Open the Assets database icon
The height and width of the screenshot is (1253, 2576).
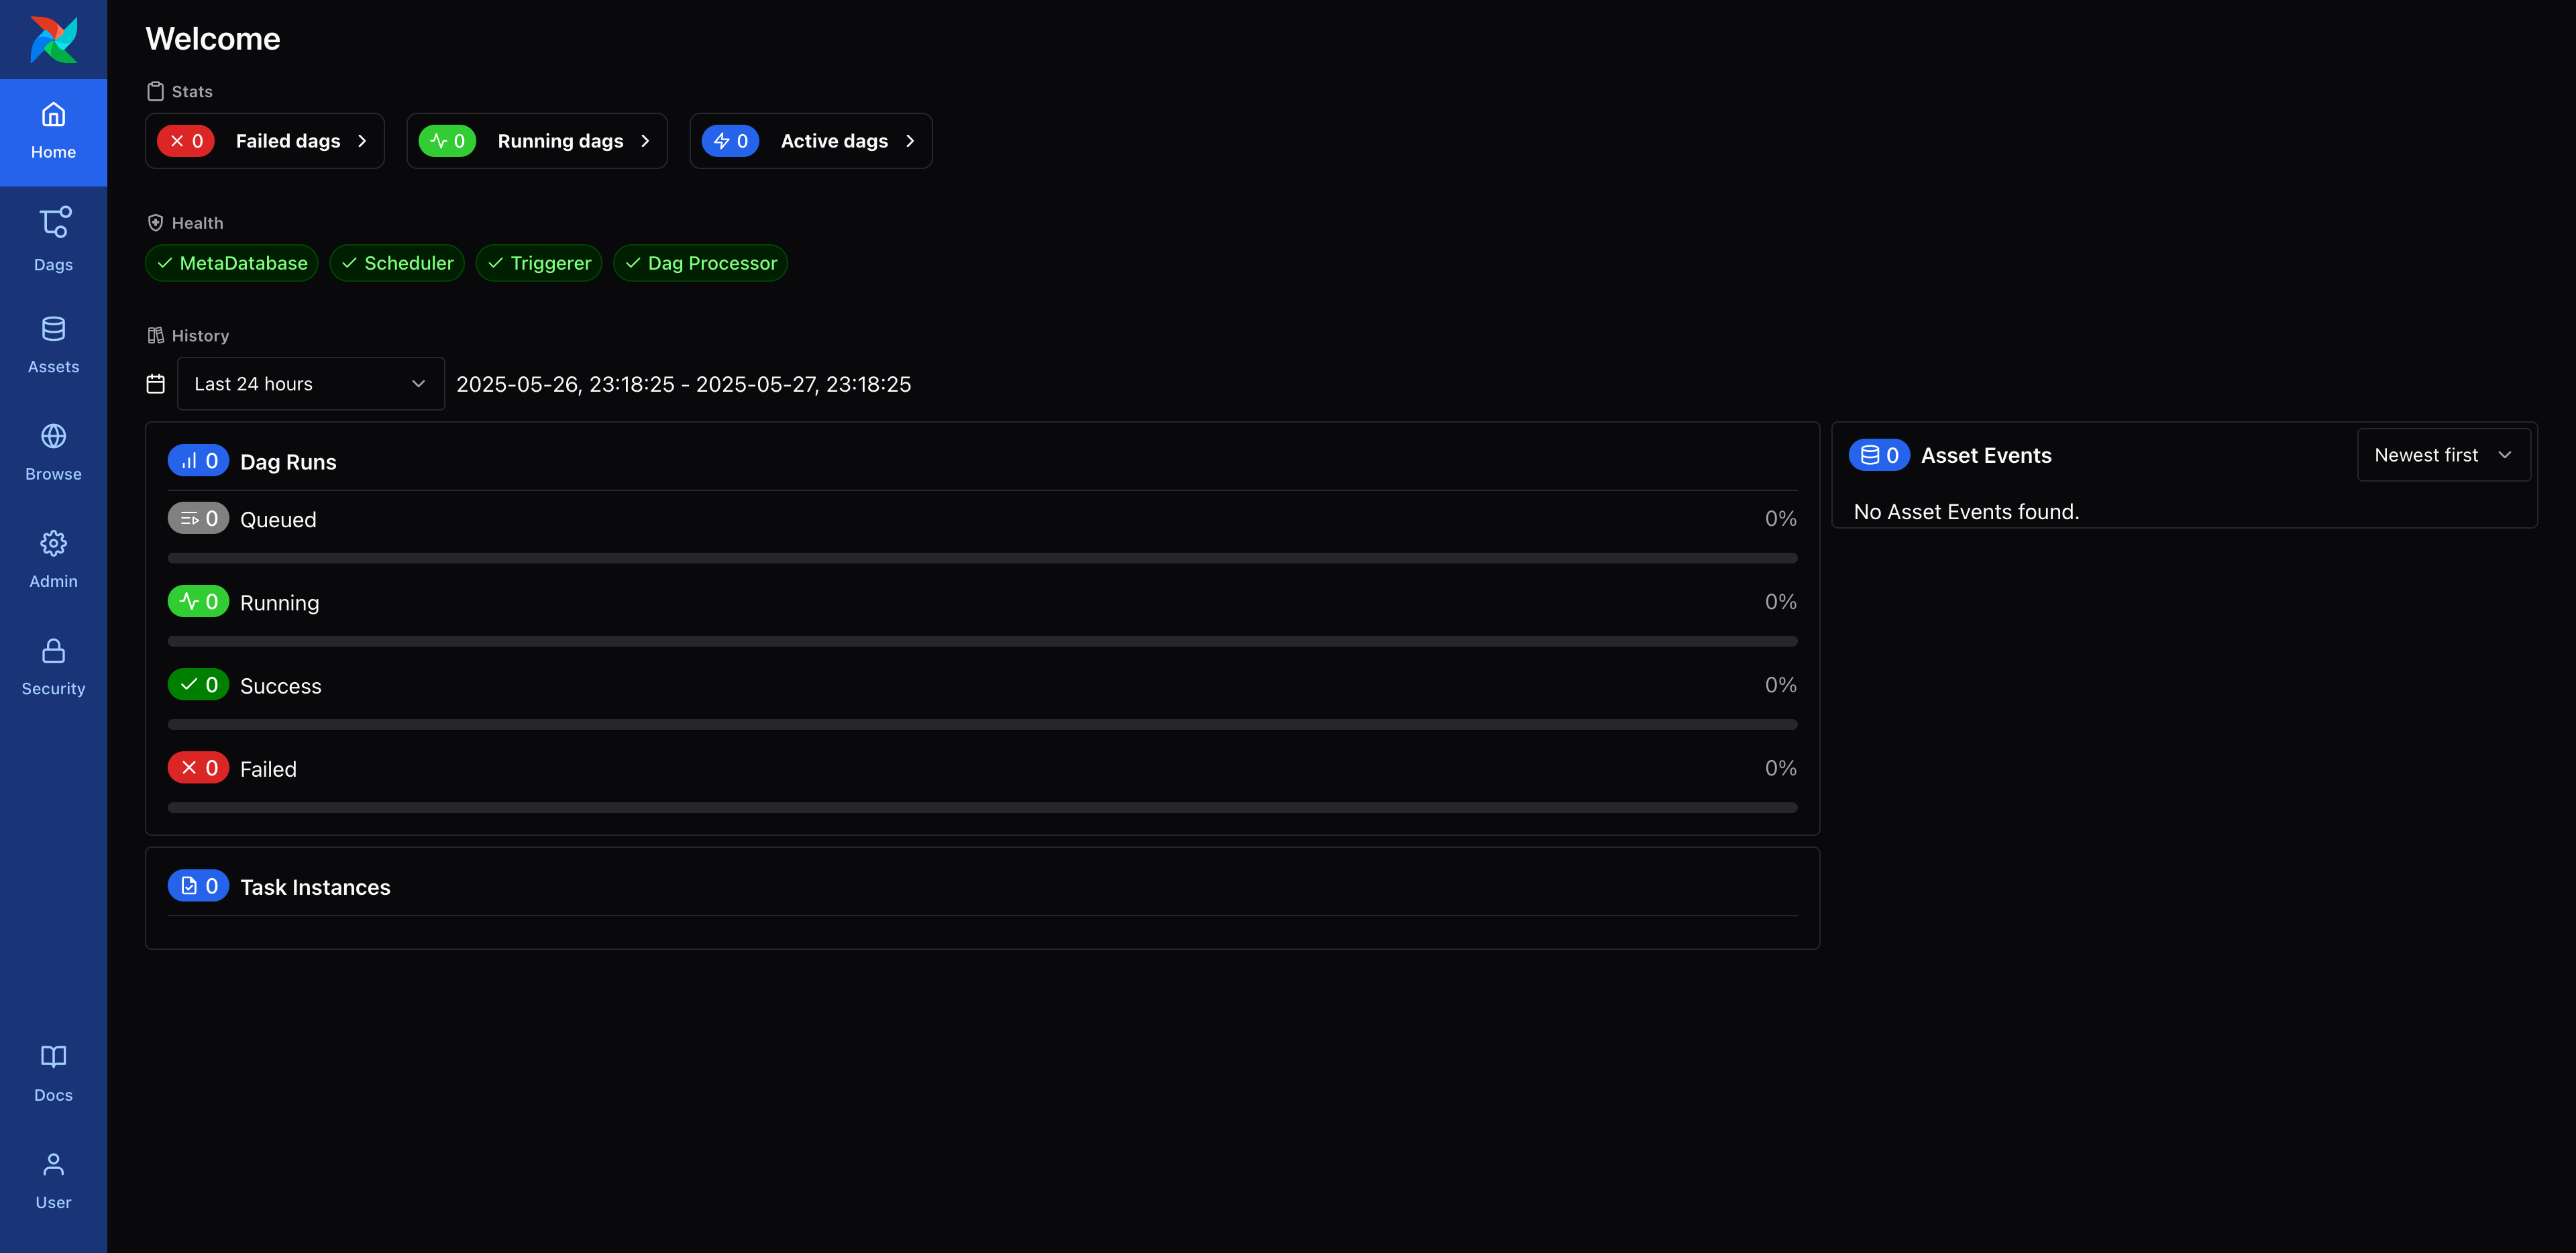(x=53, y=345)
